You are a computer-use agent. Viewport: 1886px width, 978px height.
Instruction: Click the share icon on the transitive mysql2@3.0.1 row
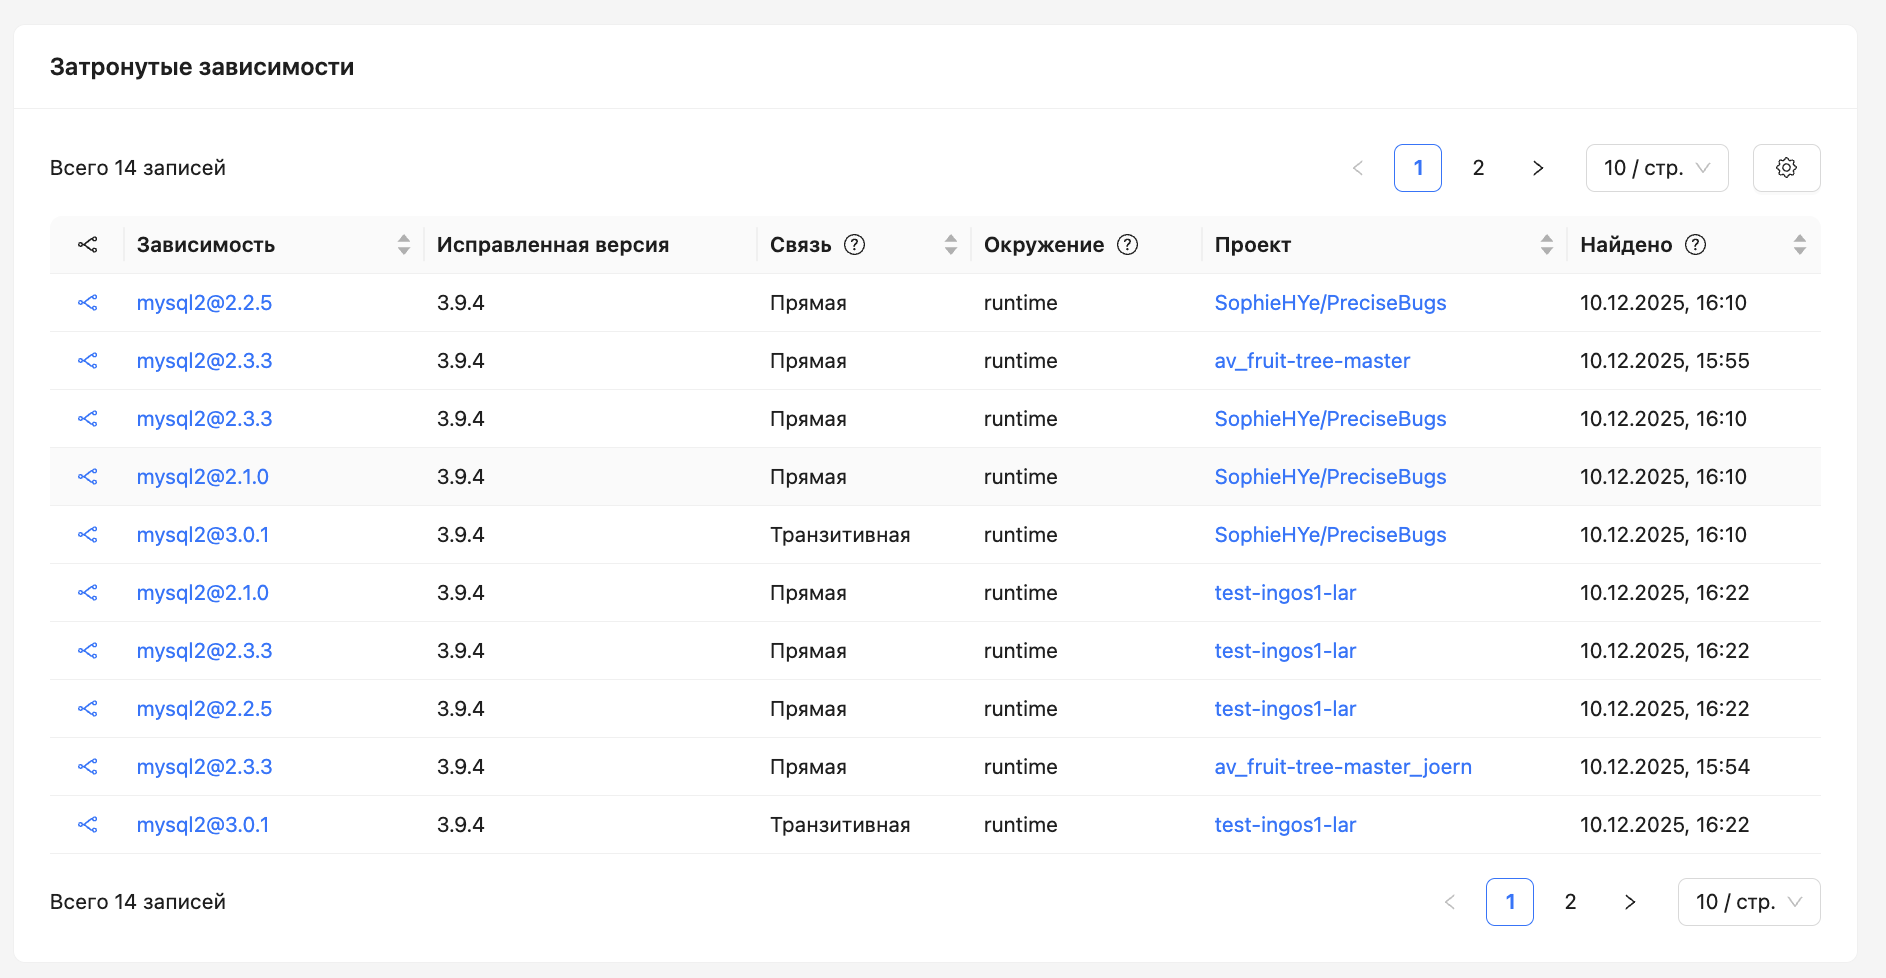pyautogui.click(x=88, y=535)
